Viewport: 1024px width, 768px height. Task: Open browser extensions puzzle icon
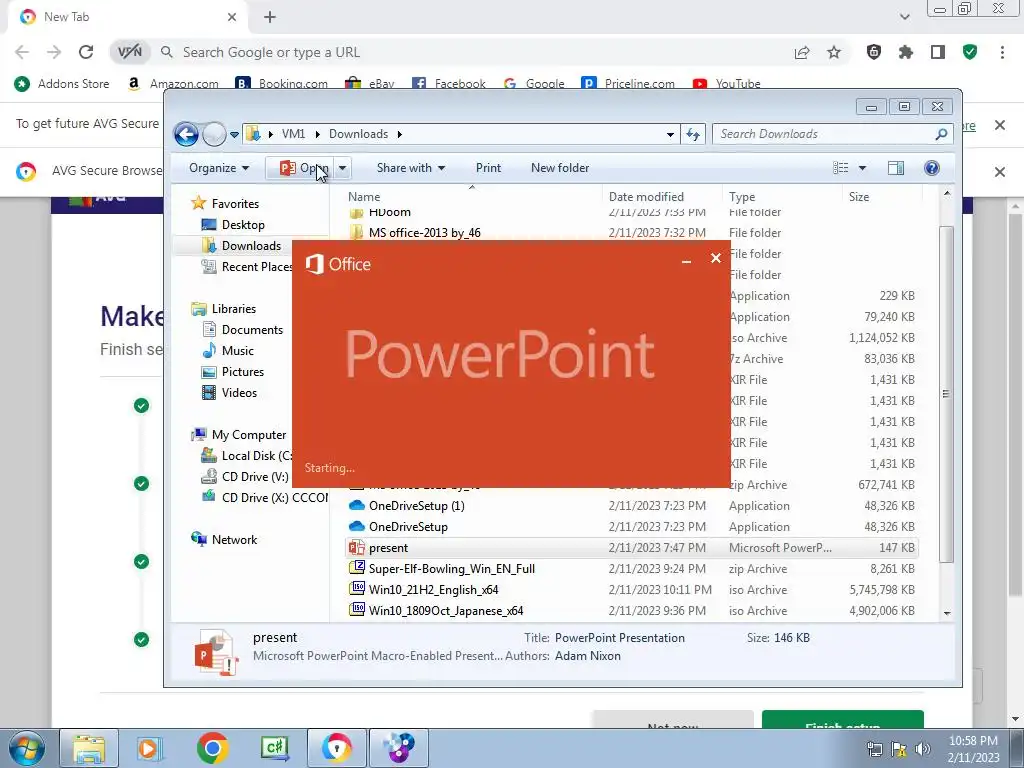click(906, 52)
